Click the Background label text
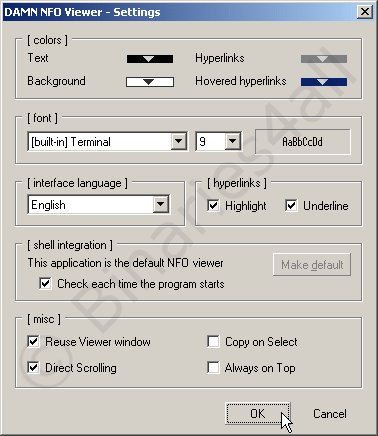Image resolution: width=378 pixels, height=436 pixels. 56,81
